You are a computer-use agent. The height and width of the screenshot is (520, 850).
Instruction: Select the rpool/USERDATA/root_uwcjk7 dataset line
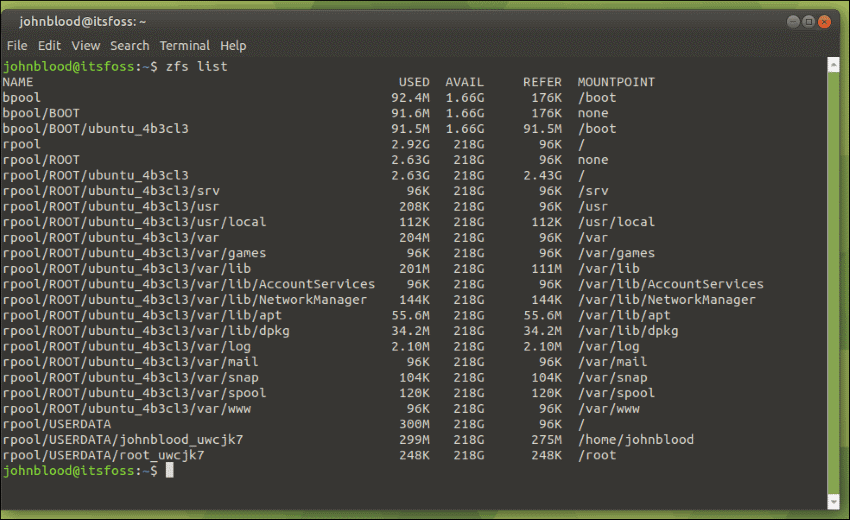pyautogui.click(x=103, y=456)
